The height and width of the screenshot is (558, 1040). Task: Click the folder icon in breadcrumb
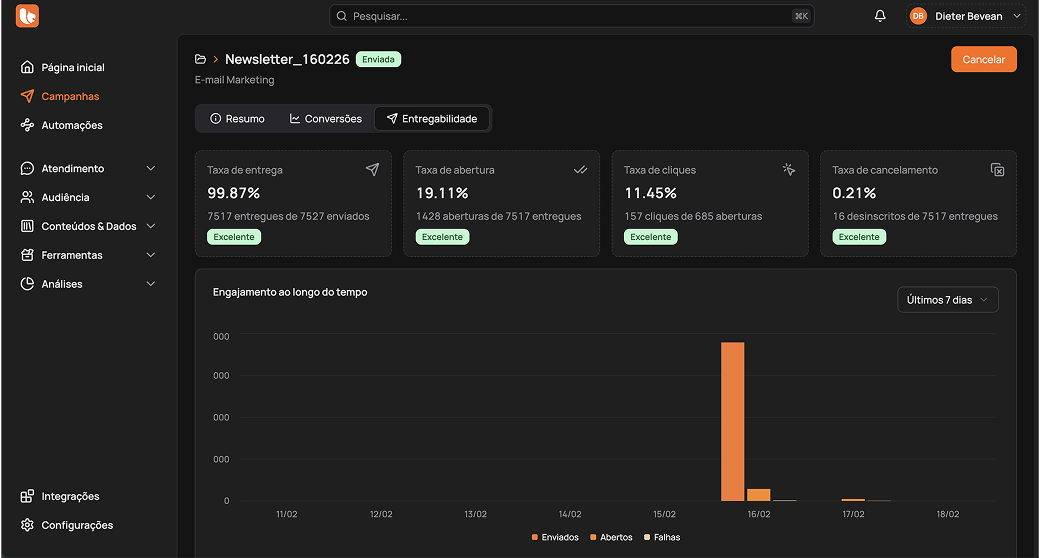201,60
